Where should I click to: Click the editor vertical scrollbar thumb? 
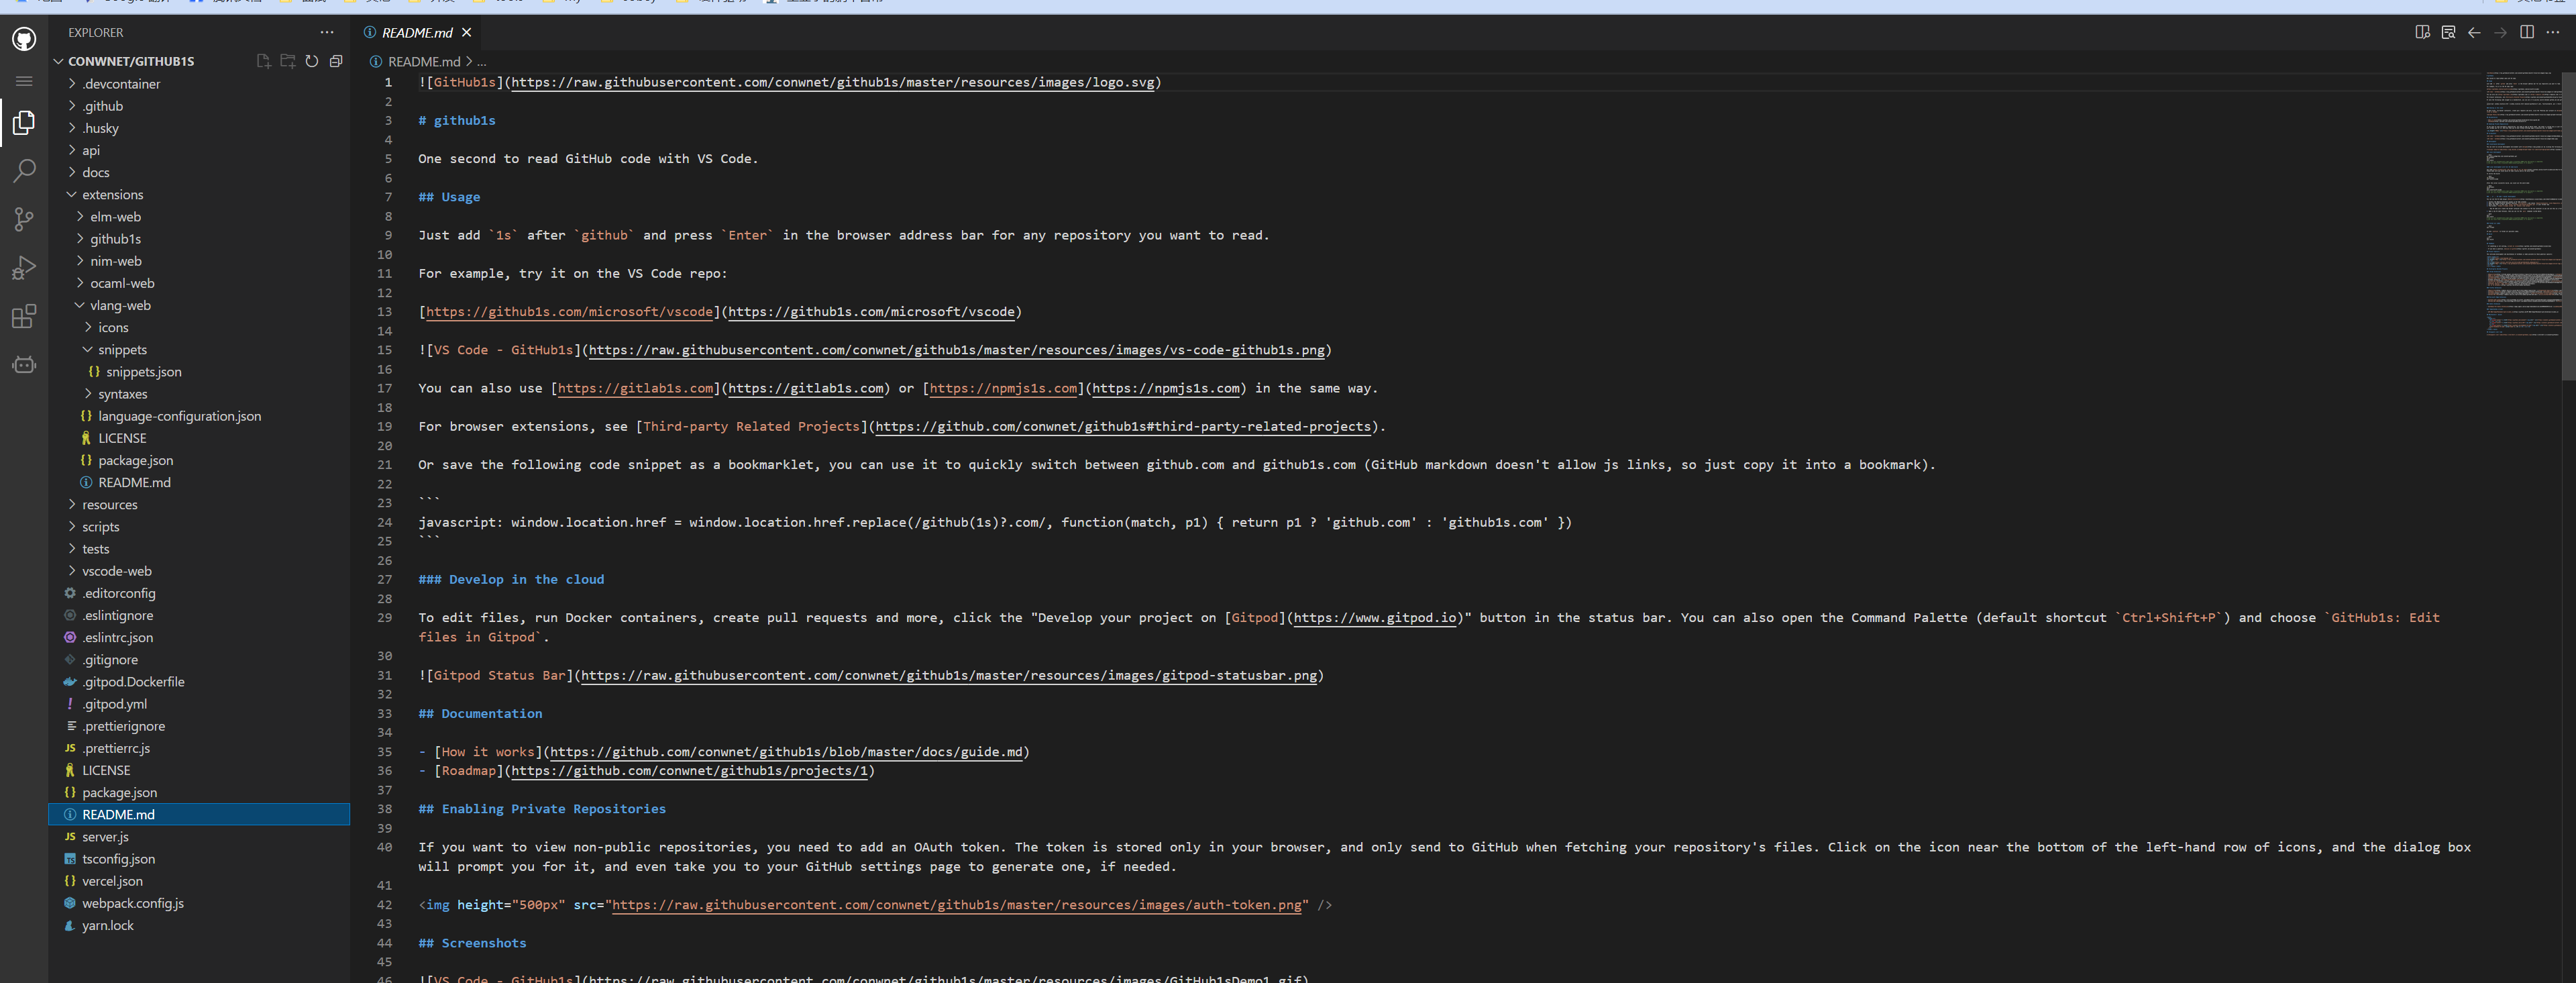2568,225
